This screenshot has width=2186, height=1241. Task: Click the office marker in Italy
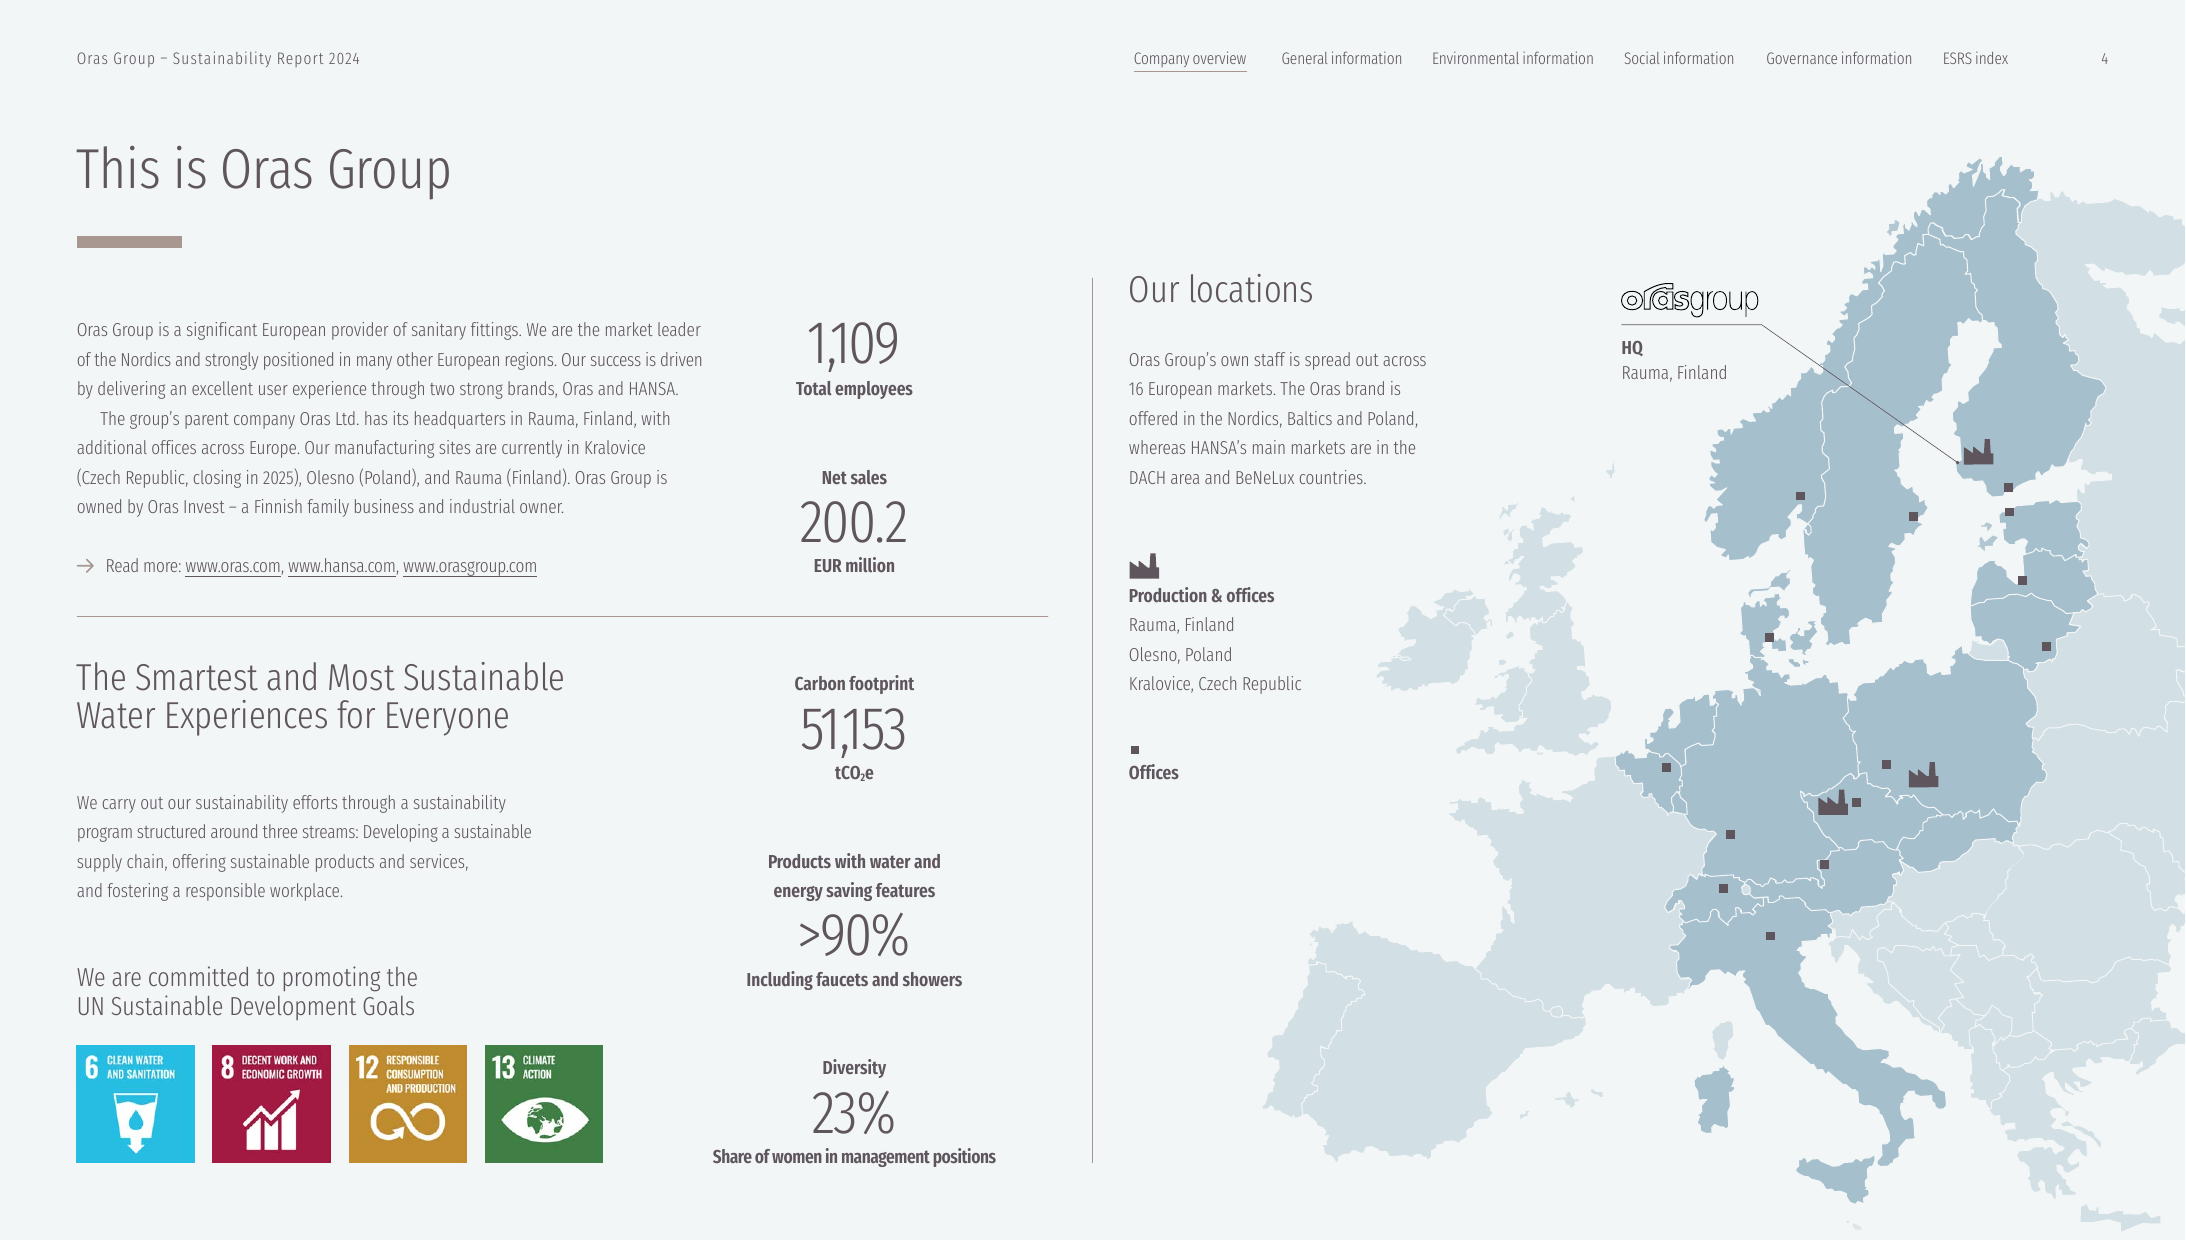point(1770,936)
